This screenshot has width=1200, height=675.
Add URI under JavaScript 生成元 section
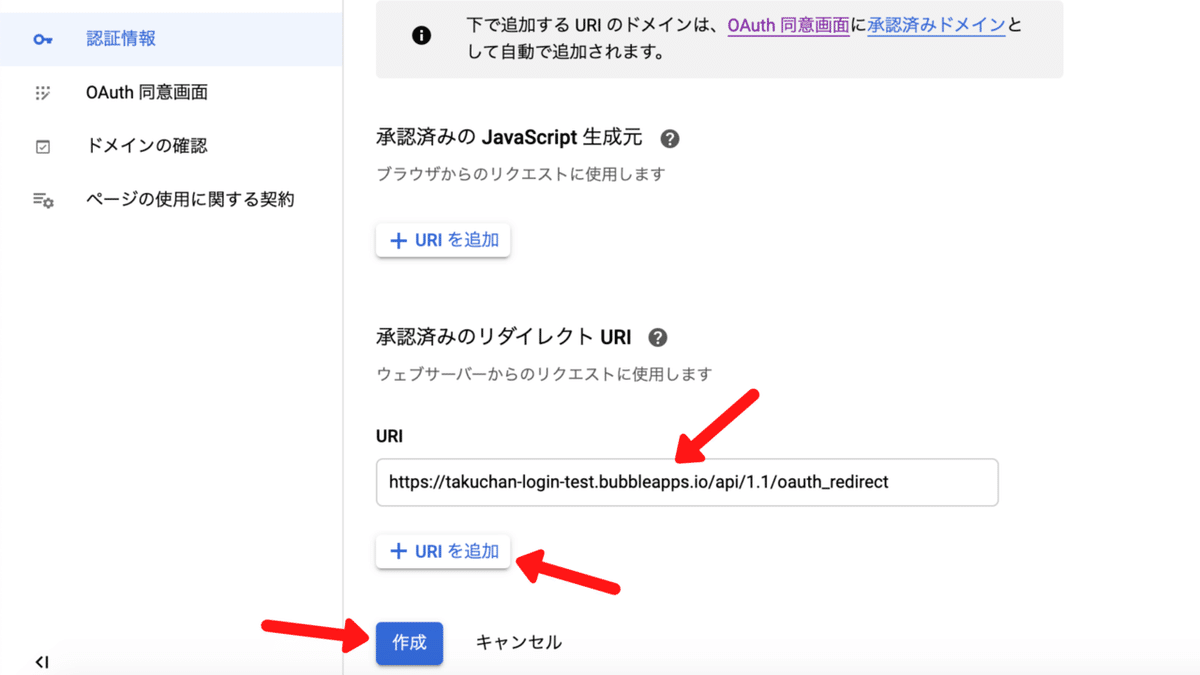click(x=443, y=241)
